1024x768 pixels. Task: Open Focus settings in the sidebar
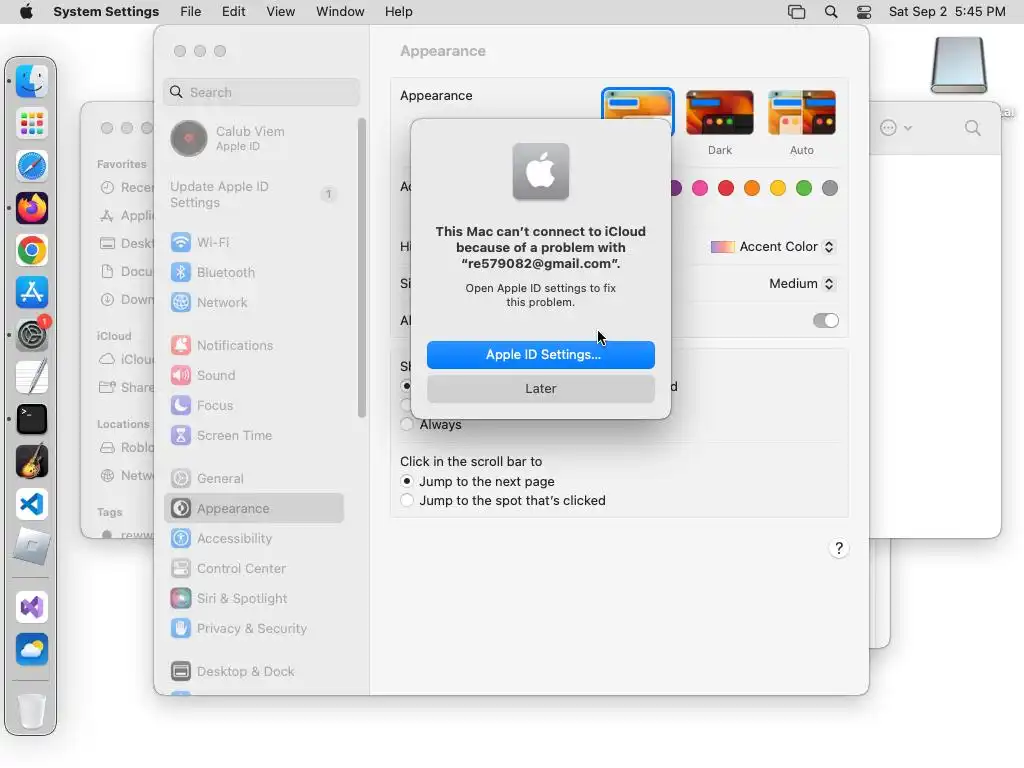(x=253, y=406)
